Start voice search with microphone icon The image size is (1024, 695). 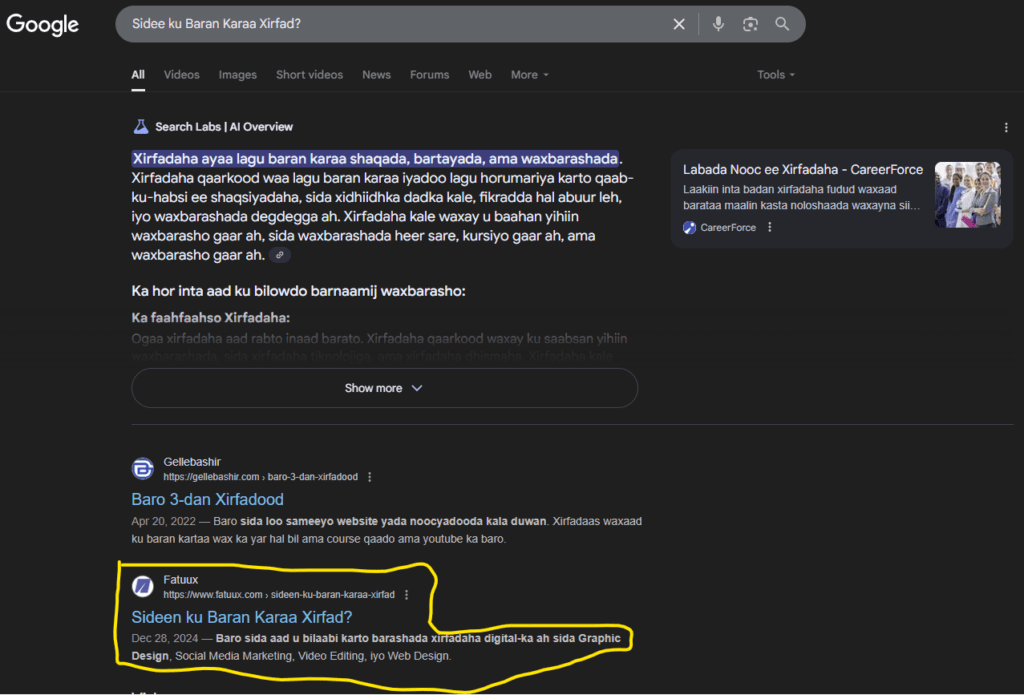coord(718,24)
